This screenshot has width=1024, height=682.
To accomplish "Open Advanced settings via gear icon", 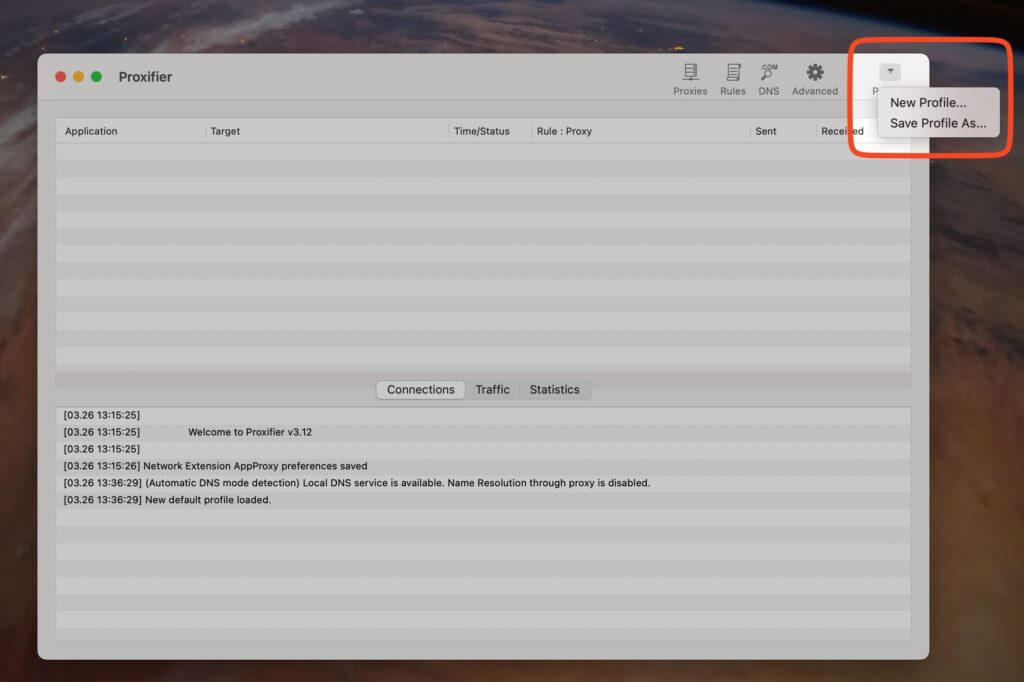I will tap(814, 78).
